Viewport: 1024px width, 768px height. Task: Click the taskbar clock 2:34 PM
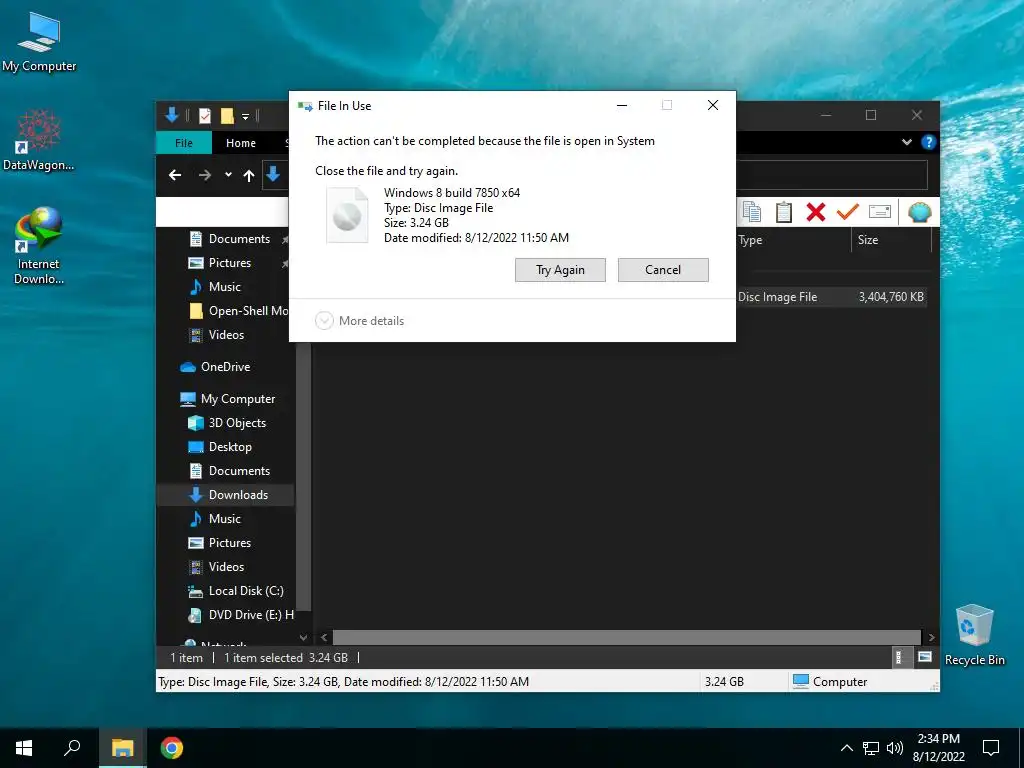[x=938, y=739]
